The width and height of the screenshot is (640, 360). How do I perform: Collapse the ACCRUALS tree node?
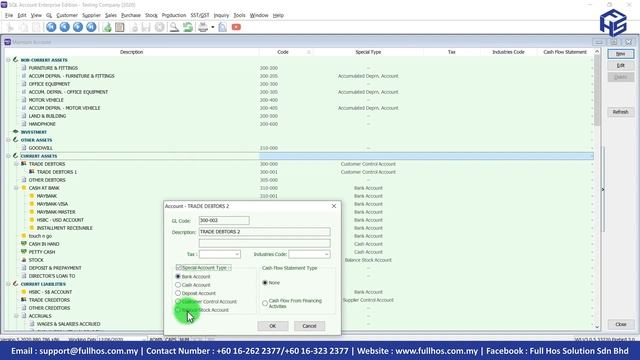pos(16,316)
